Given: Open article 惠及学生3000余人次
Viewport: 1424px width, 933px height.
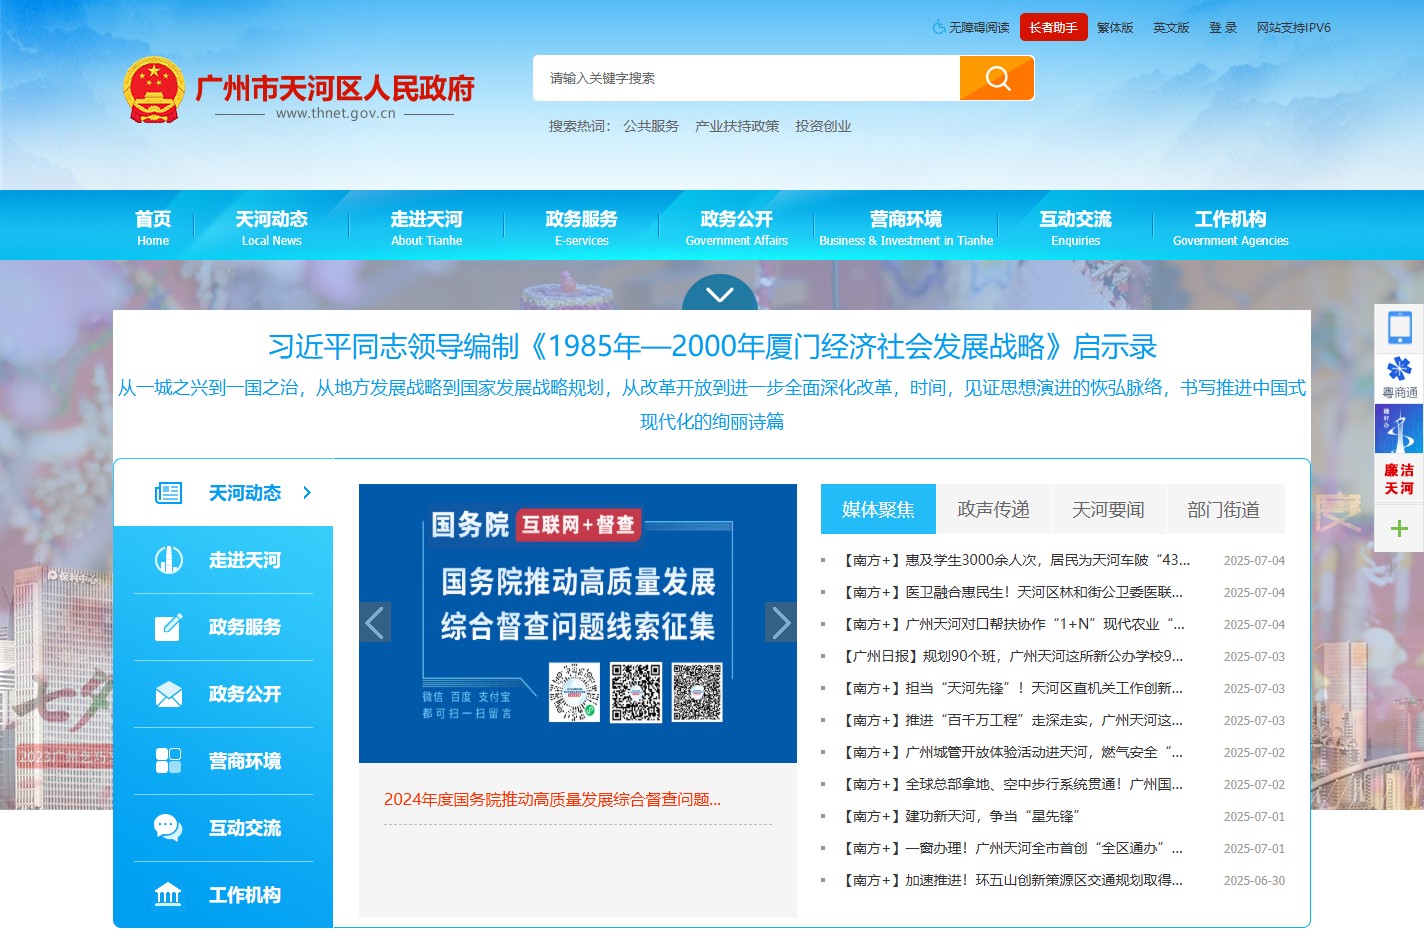Looking at the screenshot, I should [x=1017, y=560].
